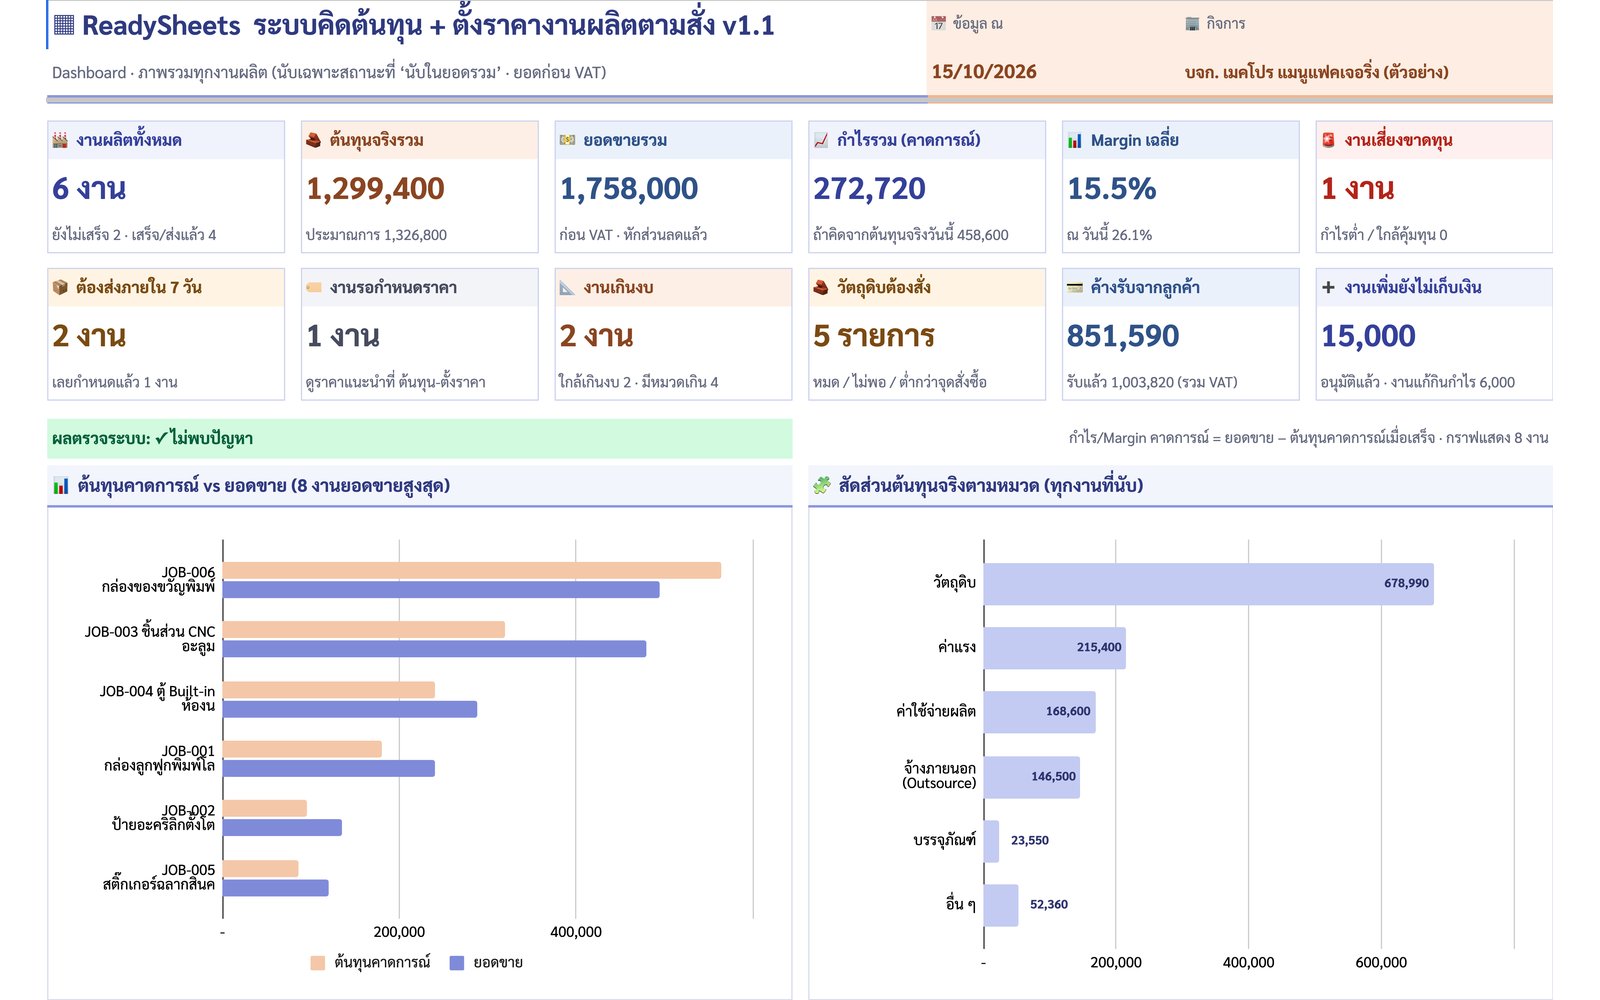The image size is (1600, 1000).
Task: Click the ค่าใช้จ่ายผลิต bar showing 168,600
Action: (1040, 712)
